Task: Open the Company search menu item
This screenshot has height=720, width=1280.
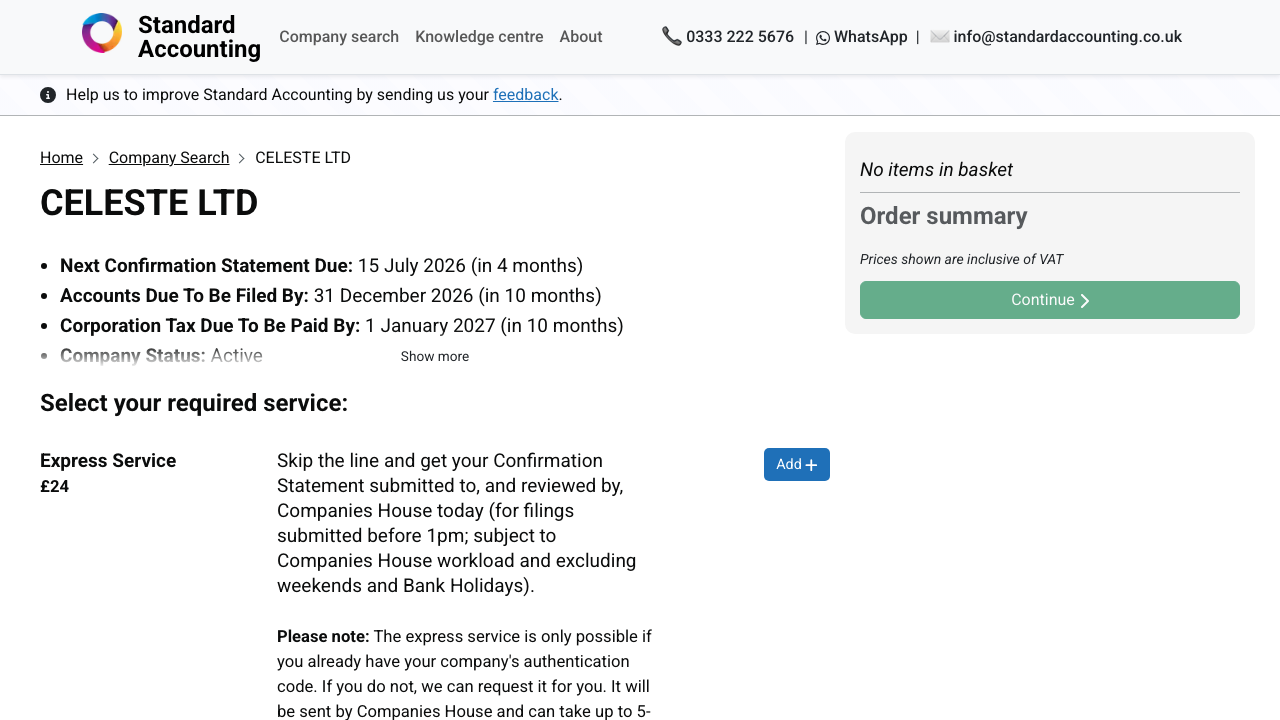Action: [x=339, y=37]
